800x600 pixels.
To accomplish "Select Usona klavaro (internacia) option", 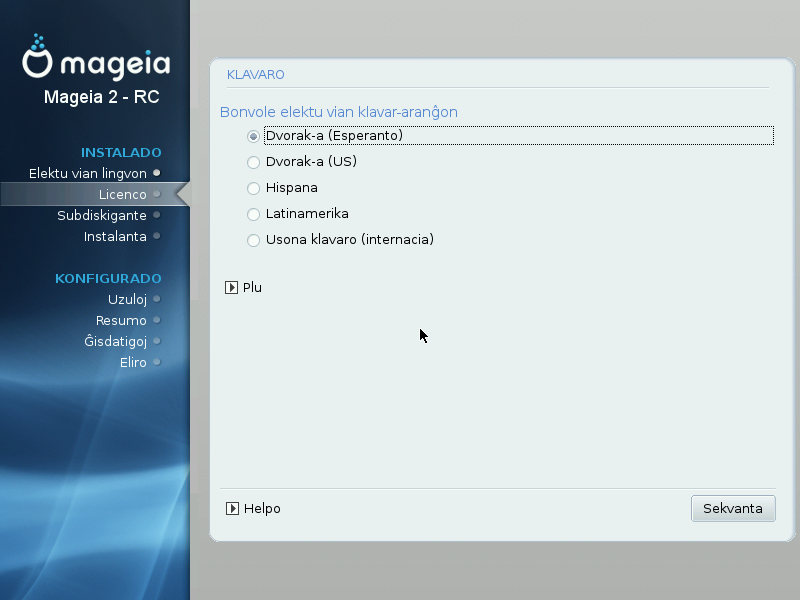I will (253, 240).
